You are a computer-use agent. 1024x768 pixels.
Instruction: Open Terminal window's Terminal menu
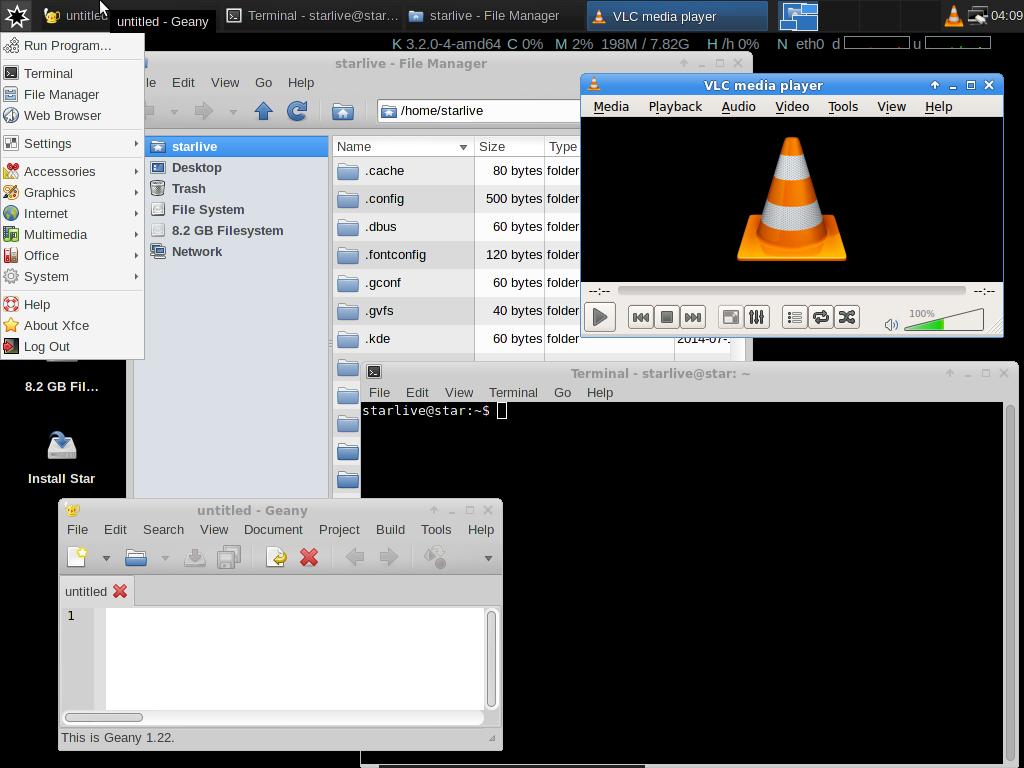click(513, 392)
